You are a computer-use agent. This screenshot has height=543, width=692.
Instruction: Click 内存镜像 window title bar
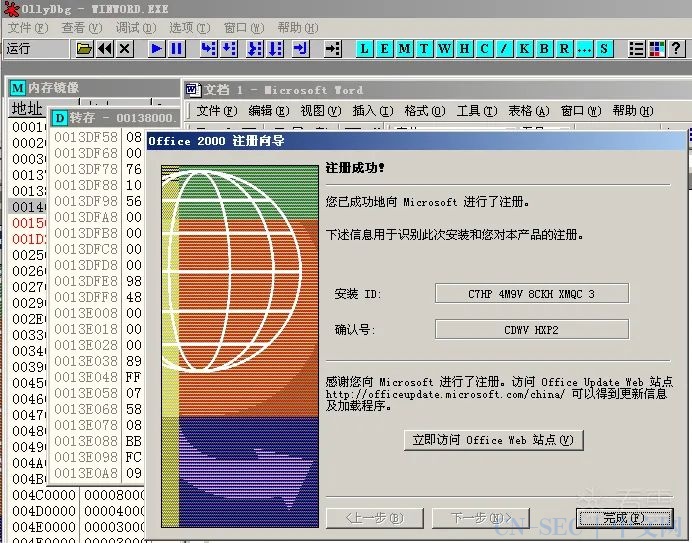click(94, 88)
